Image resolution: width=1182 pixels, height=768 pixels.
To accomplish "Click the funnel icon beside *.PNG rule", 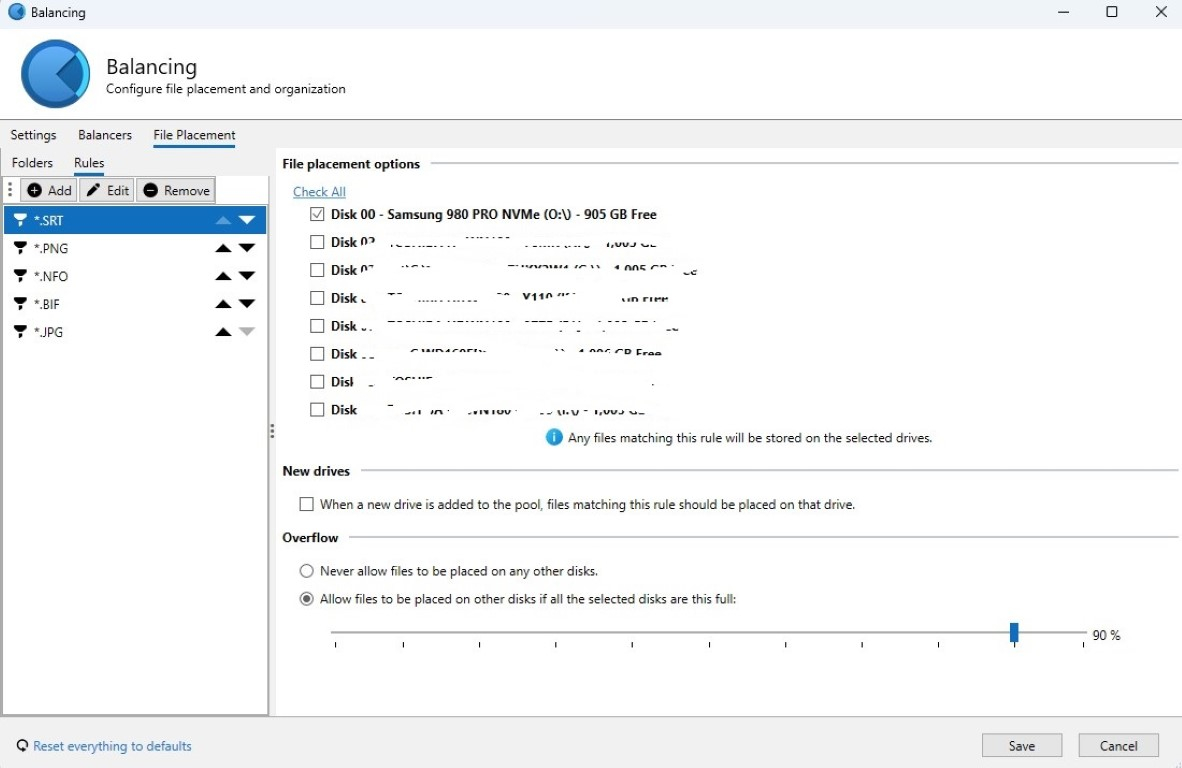I will 20,248.
